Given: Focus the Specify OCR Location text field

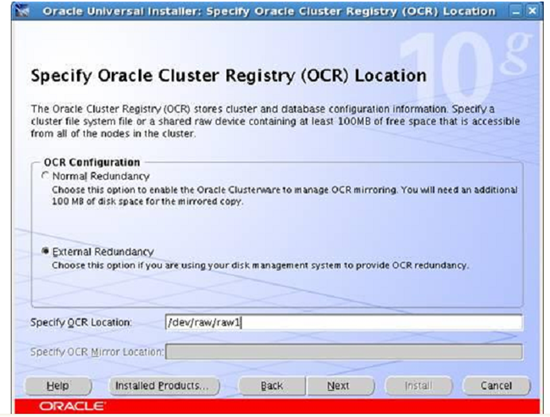Looking at the screenshot, I should pyautogui.click(x=344, y=322).
